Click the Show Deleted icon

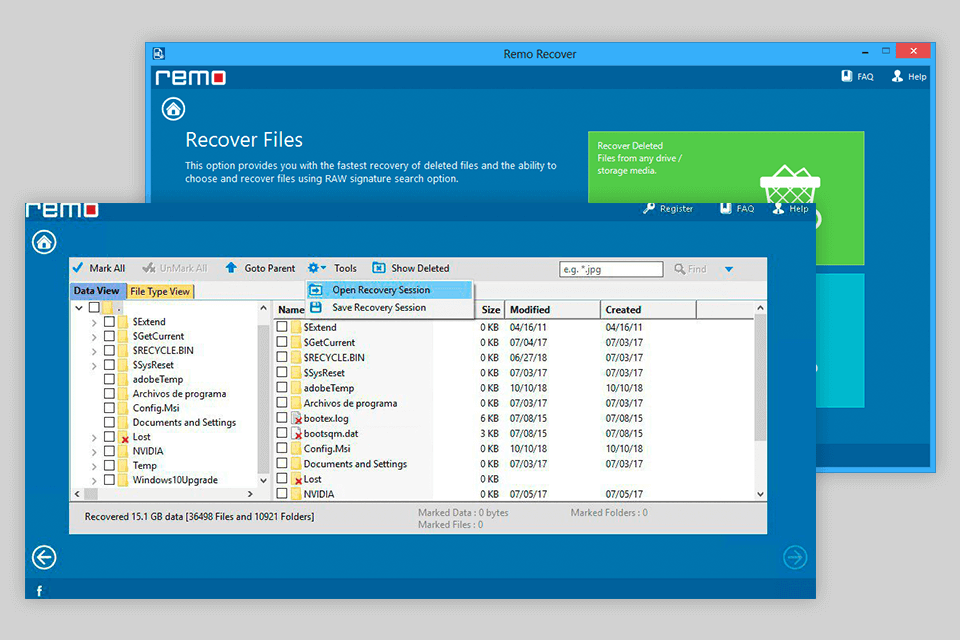379,268
